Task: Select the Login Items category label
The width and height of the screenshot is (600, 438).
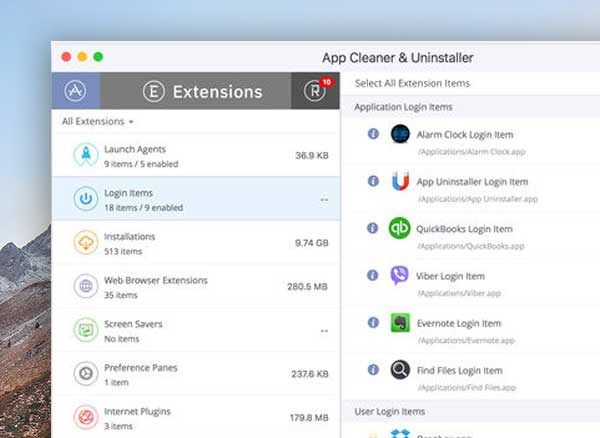Action: 129,193
